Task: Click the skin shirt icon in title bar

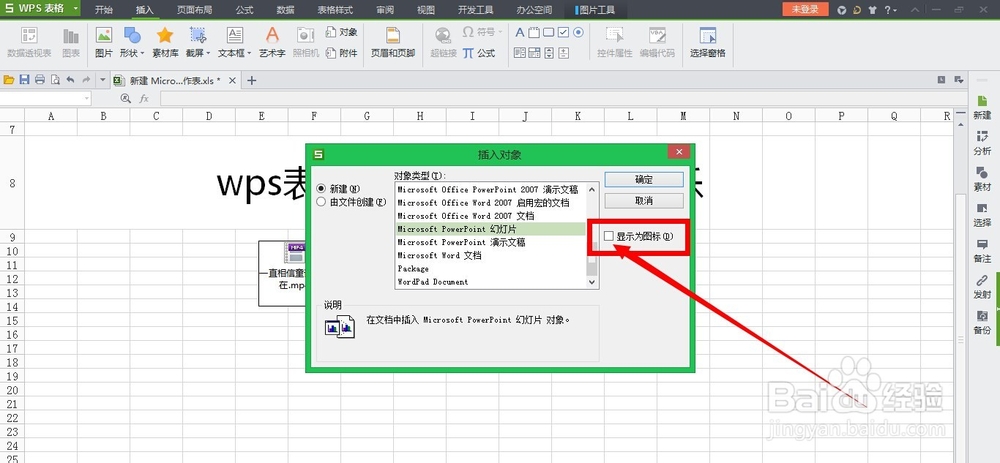Action: 872,10
